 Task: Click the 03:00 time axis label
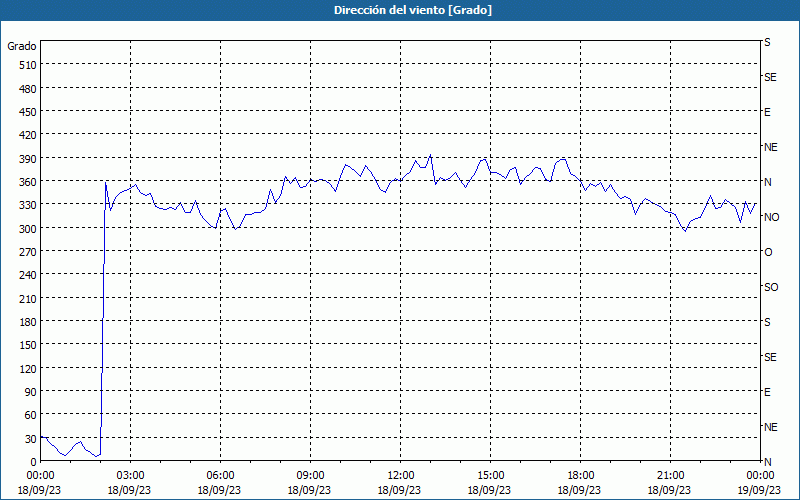coord(130,476)
